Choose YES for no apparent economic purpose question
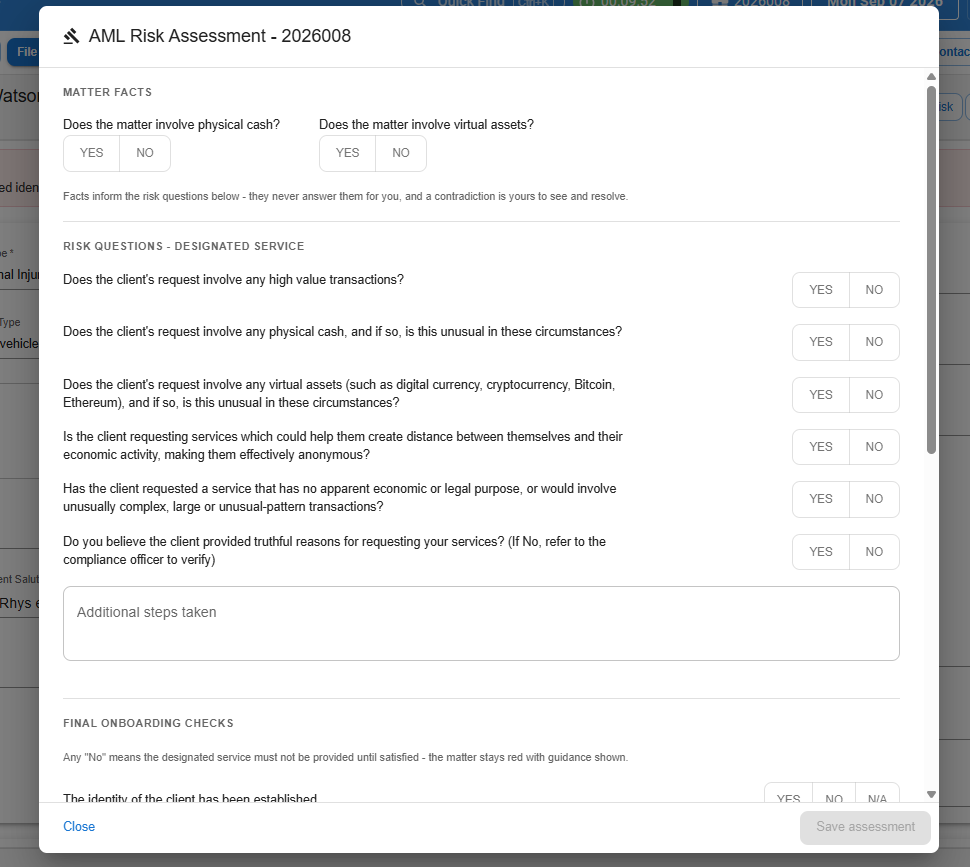 pos(821,499)
